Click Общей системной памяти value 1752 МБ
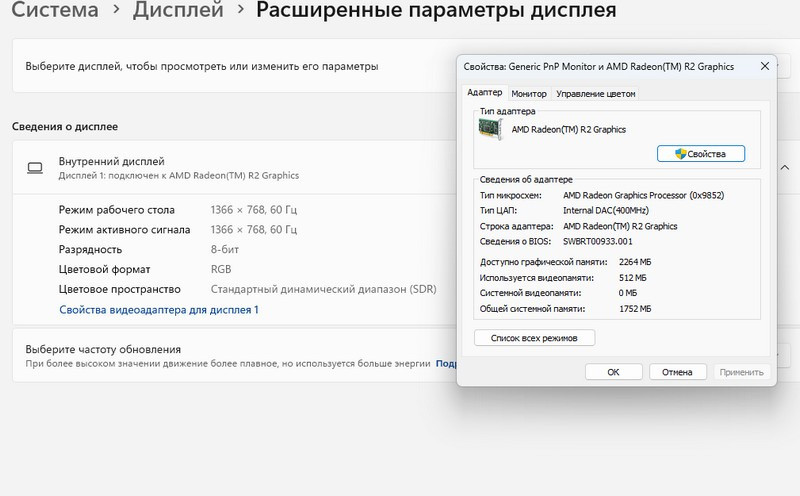This screenshot has width=800, height=496. (x=635, y=309)
